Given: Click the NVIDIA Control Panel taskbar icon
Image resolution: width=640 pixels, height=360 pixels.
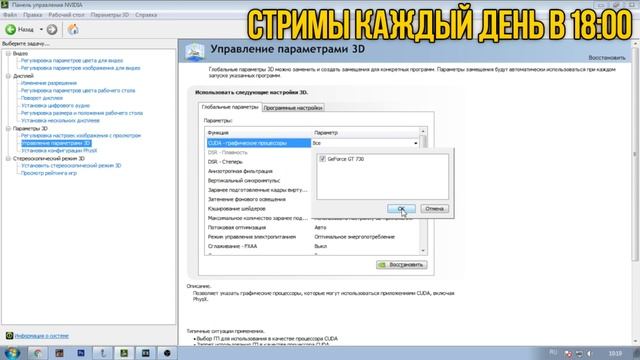Looking at the screenshot, I should pos(124,353).
